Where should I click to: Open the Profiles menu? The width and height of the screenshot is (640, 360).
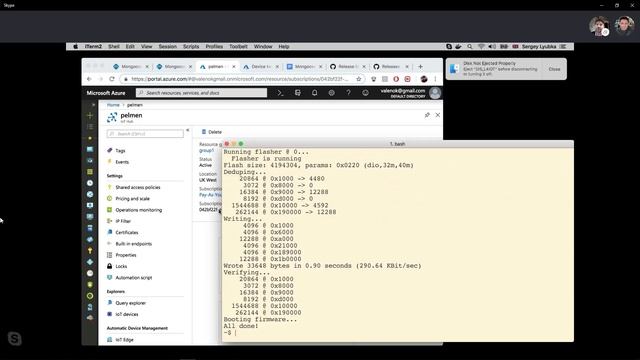(x=214, y=47)
